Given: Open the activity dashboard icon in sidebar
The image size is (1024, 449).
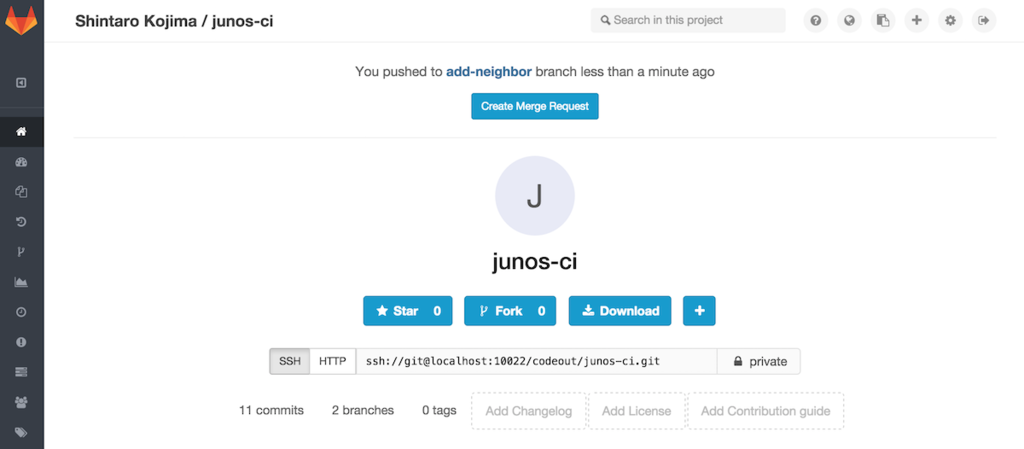Looking at the screenshot, I should [x=21, y=162].
